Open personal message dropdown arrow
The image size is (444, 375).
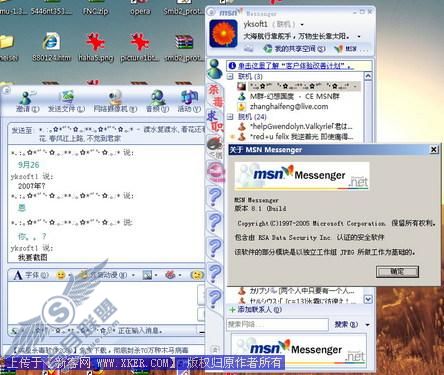[359, 36]
